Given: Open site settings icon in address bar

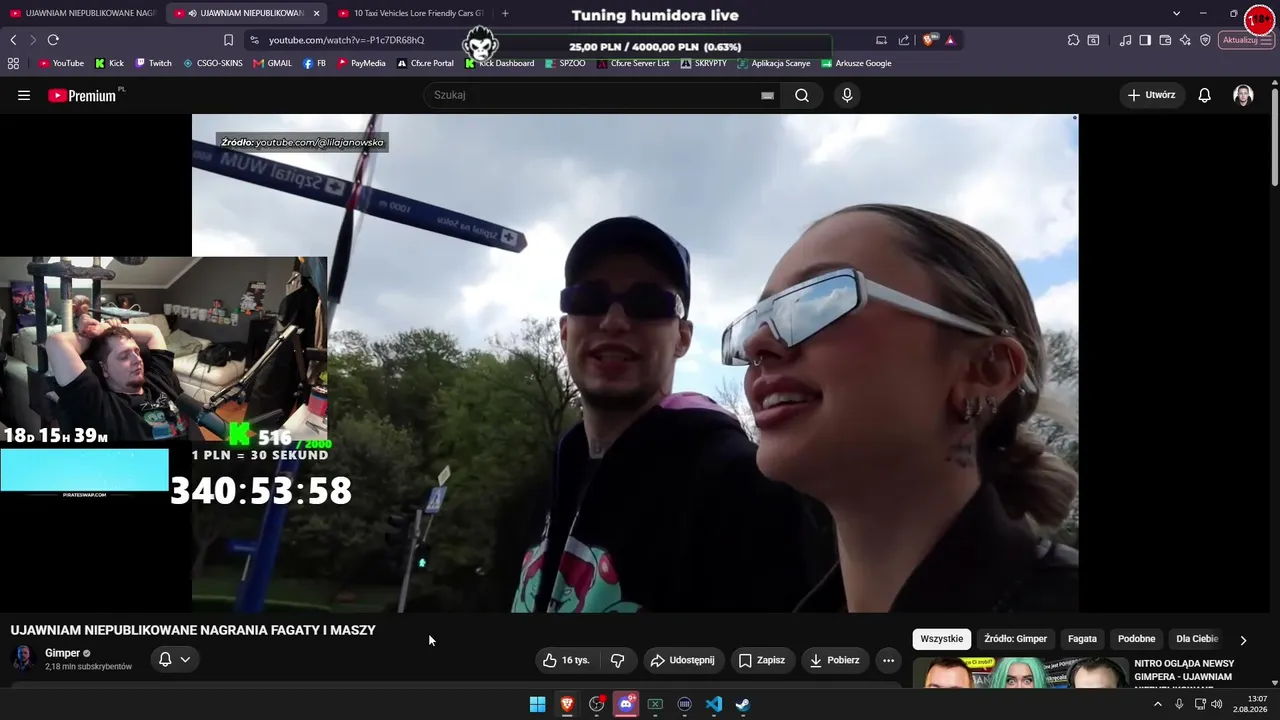Looking at the screenshot, I should click(x=254, y=40).
